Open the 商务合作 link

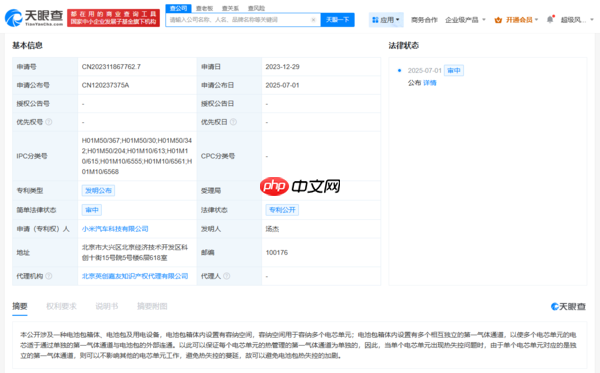tap(424, 20)
